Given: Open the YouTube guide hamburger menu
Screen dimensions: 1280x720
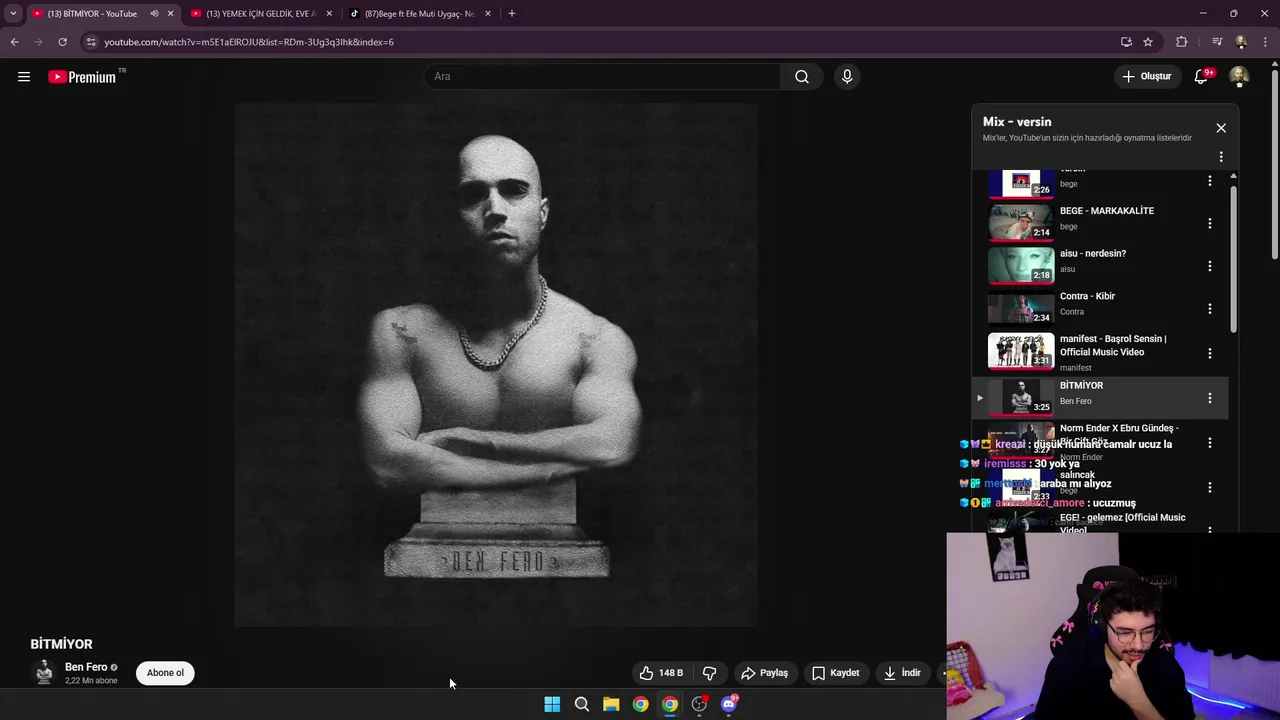Looking at the screenshot, I should [24, 76].
